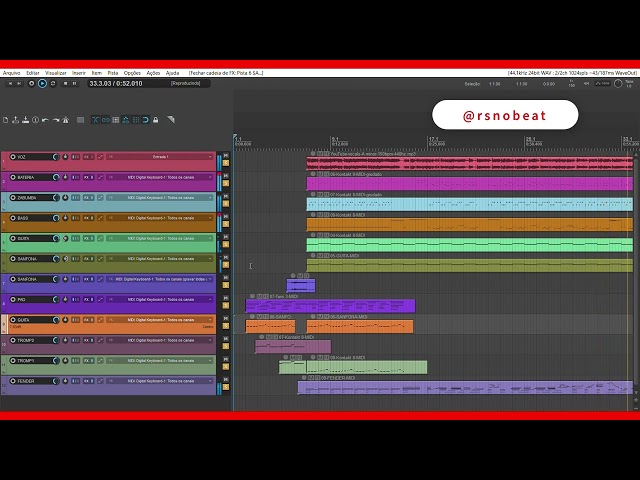Mute the TROMP1 track
The height and width of the screenshot is (480, 640).
click(226, 359)
